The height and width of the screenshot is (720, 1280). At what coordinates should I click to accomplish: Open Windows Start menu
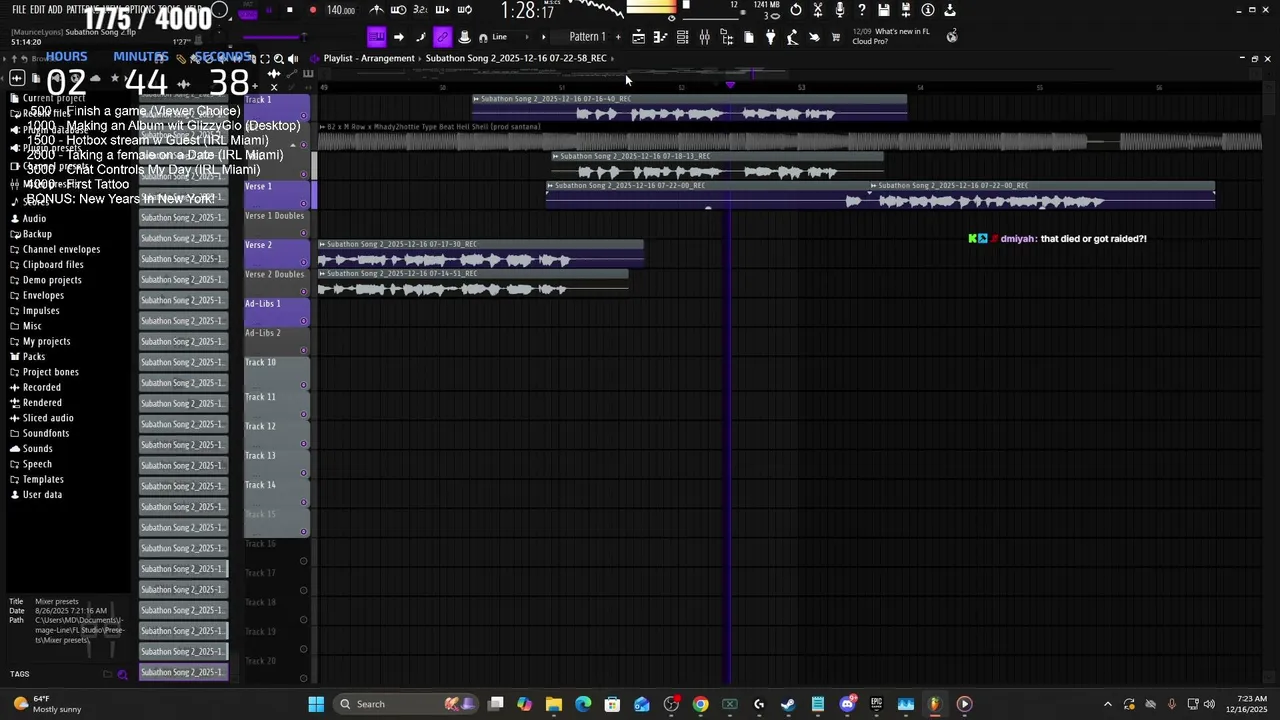[x=316, y=704]
